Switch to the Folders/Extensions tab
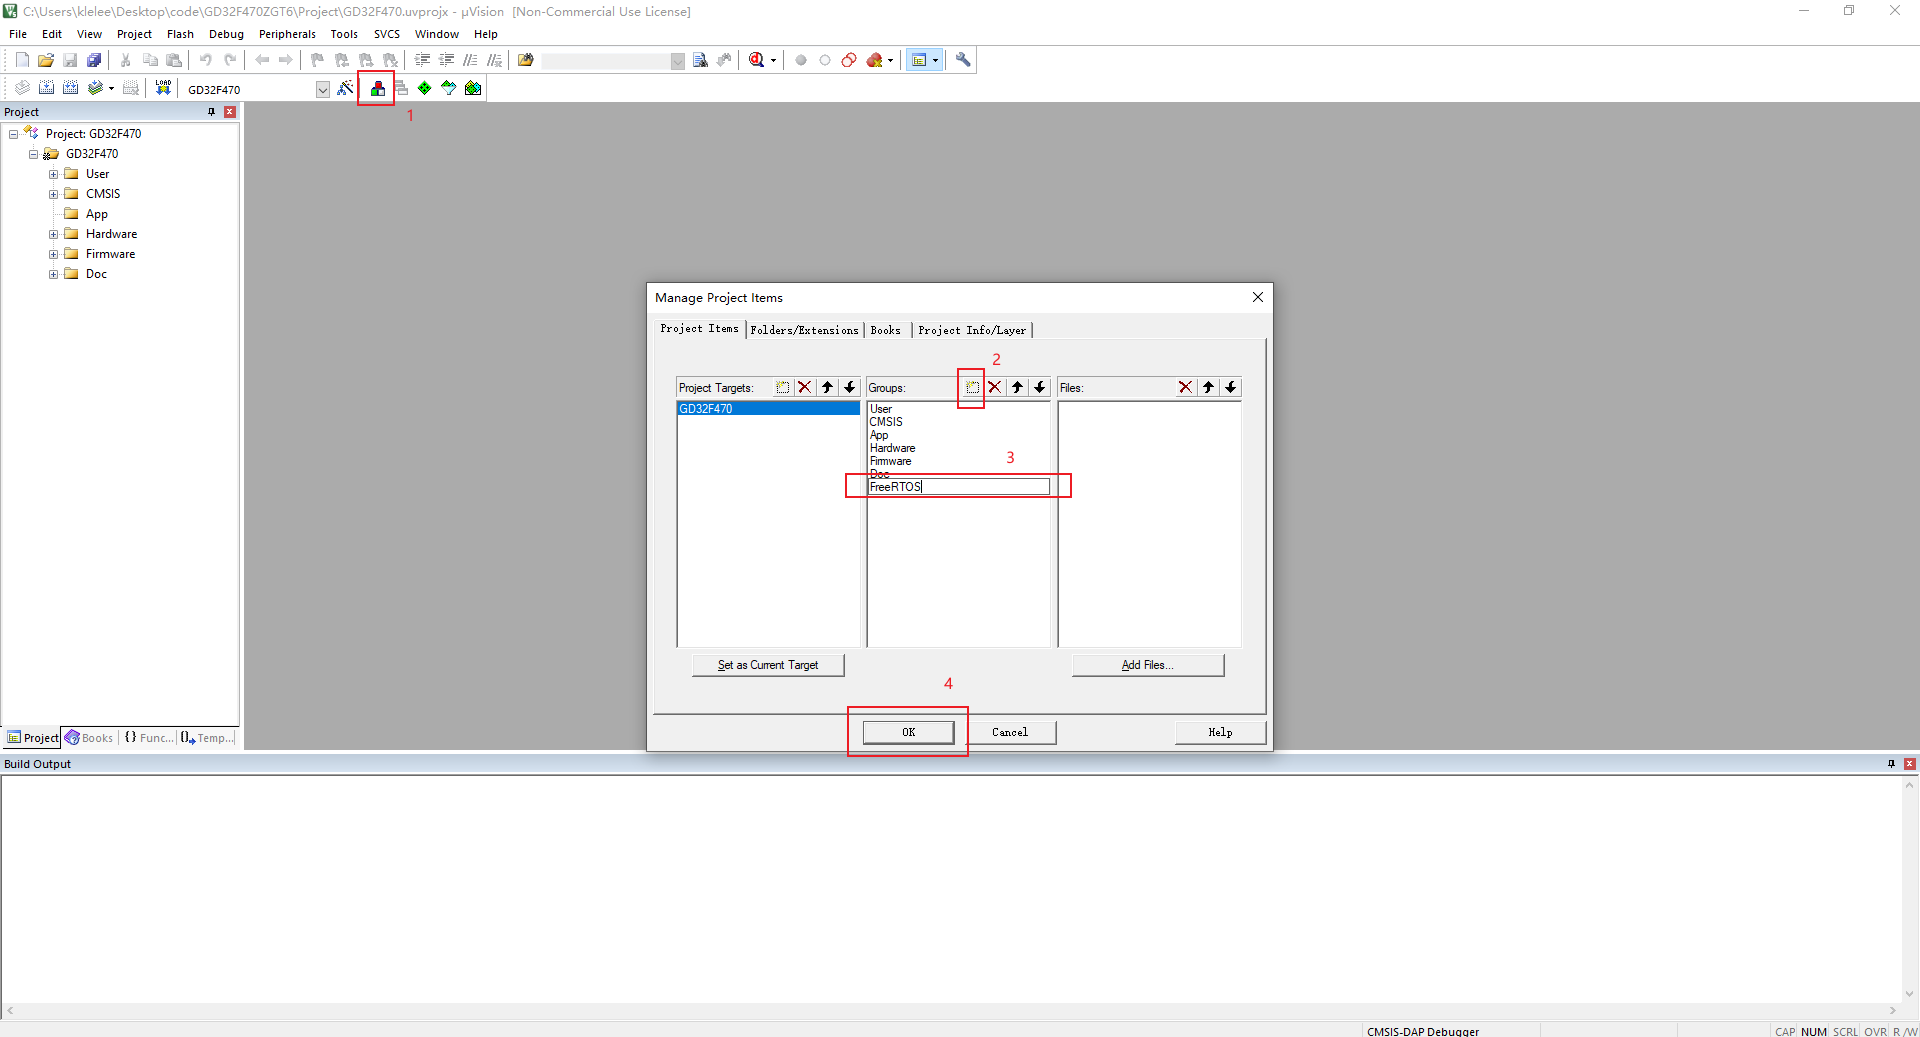This screenshot has width=1920, height=1037. point(804,330)
